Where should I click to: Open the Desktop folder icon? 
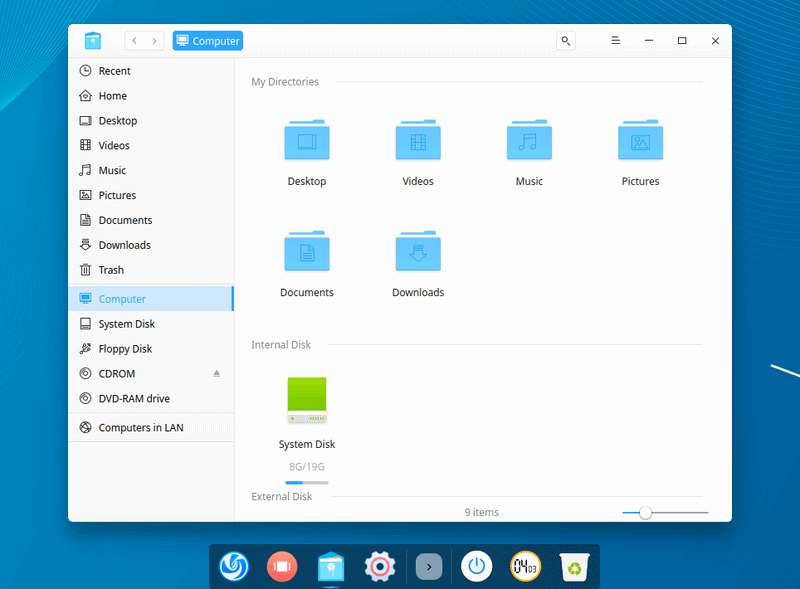[307, 141]
